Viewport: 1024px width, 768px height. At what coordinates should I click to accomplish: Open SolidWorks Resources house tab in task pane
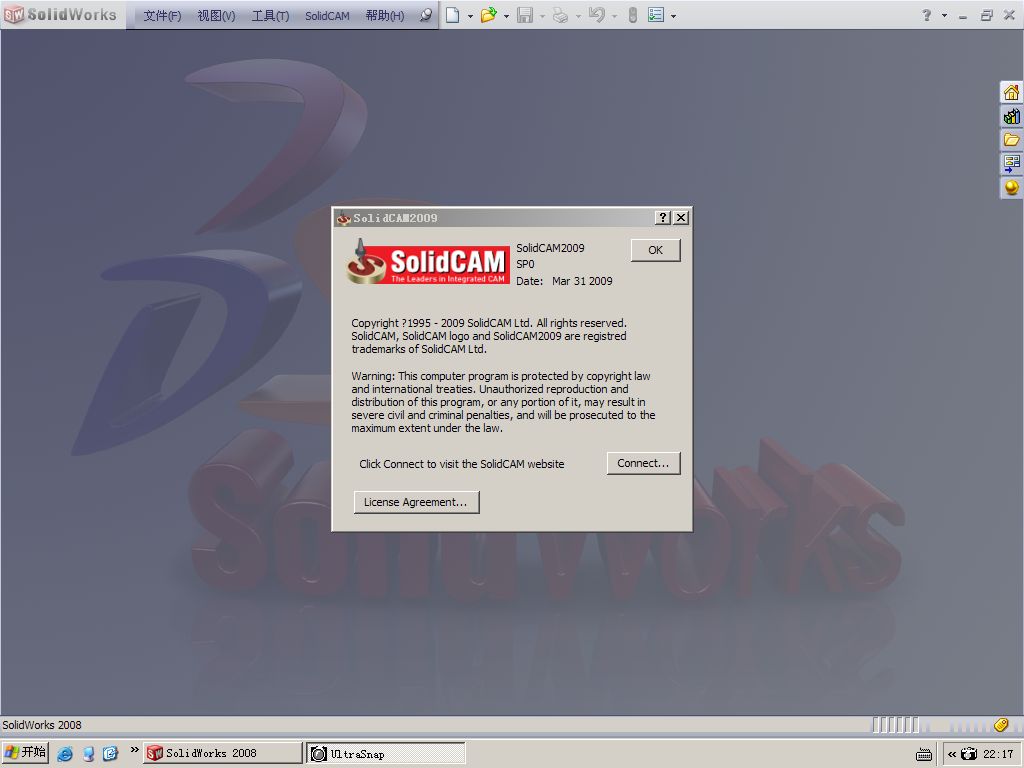coord(1012,93)
